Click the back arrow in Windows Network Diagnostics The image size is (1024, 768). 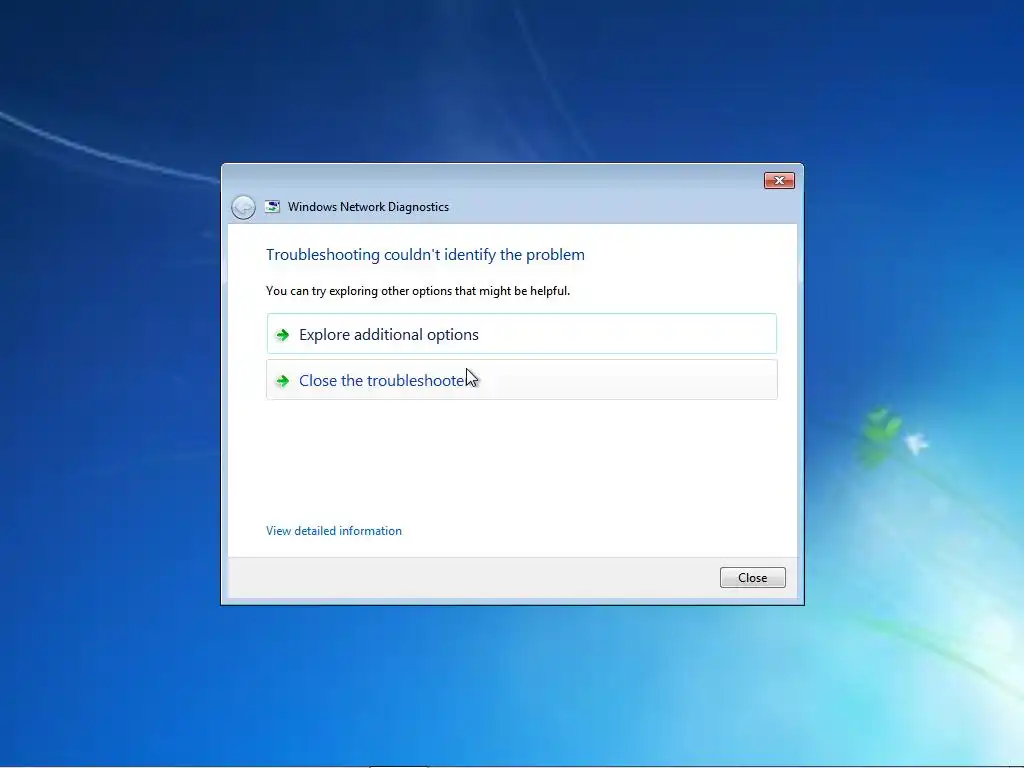coord(243,208)
